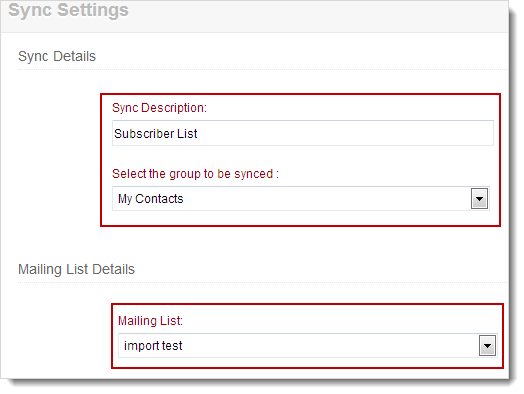
Task: Select the 'My Contacts' text in combo box
Action: 150,199
